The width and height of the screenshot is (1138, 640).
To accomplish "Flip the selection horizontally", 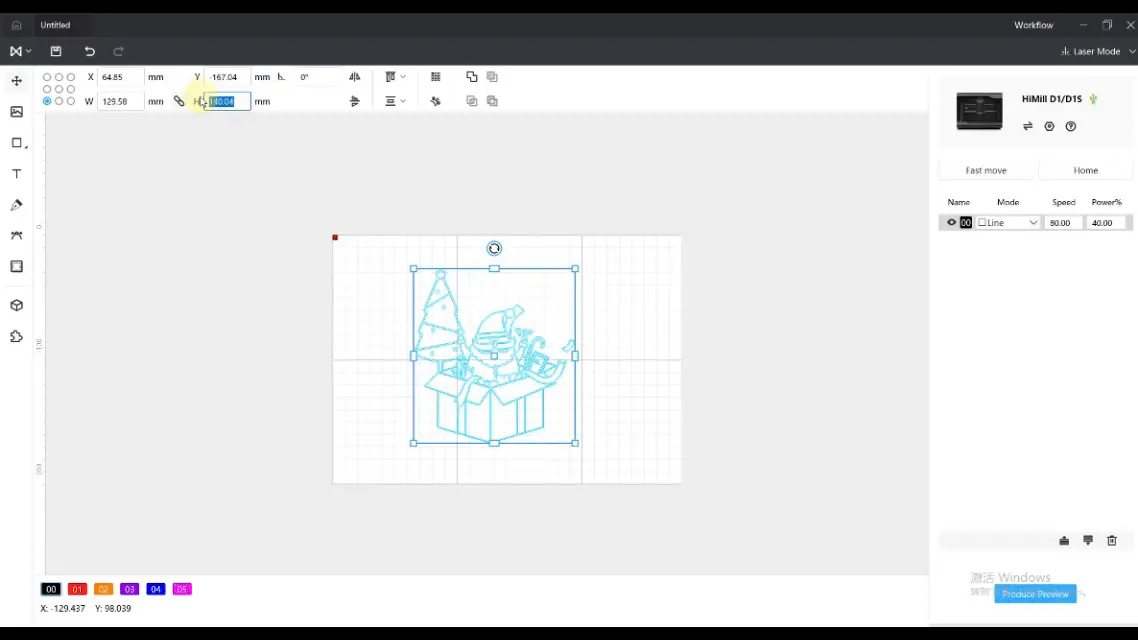I will pyautogui.click(x=354, y=76).
